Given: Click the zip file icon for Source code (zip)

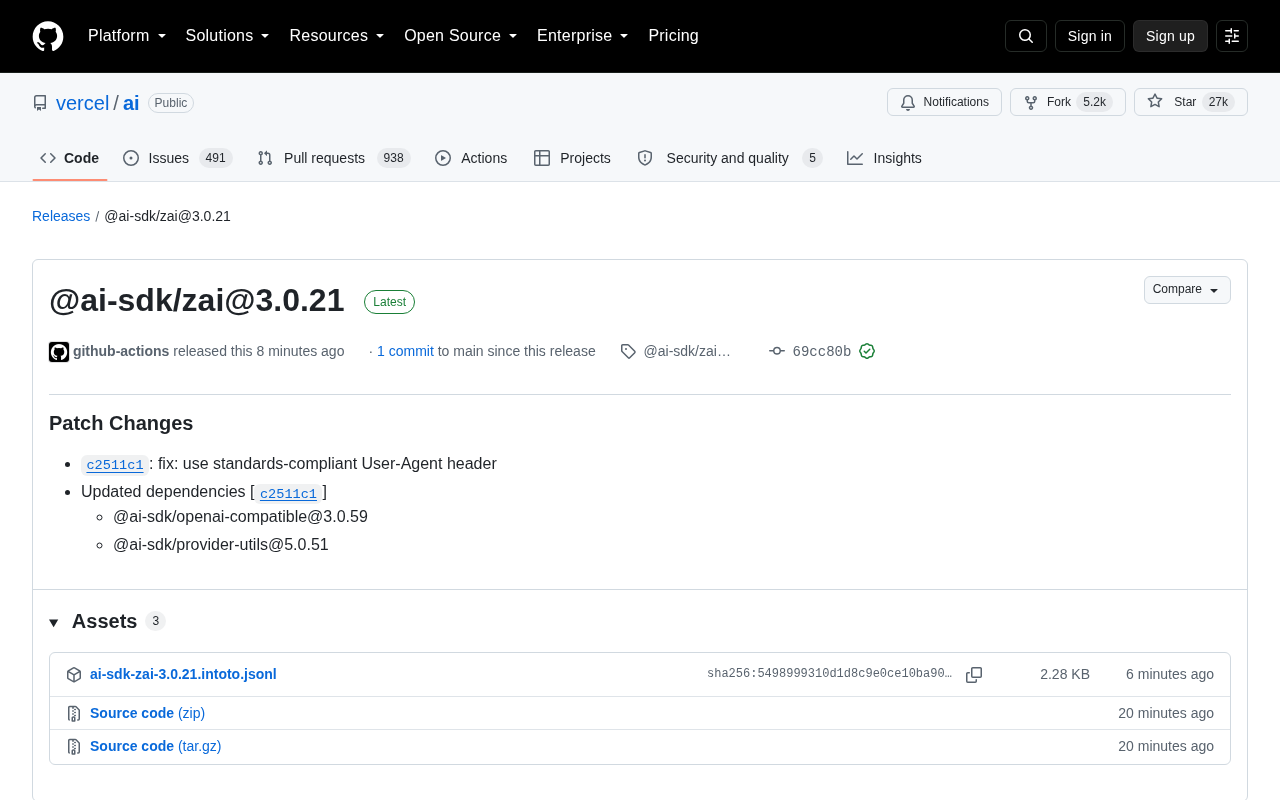Looking at the screenshot, I should point(74,714).
